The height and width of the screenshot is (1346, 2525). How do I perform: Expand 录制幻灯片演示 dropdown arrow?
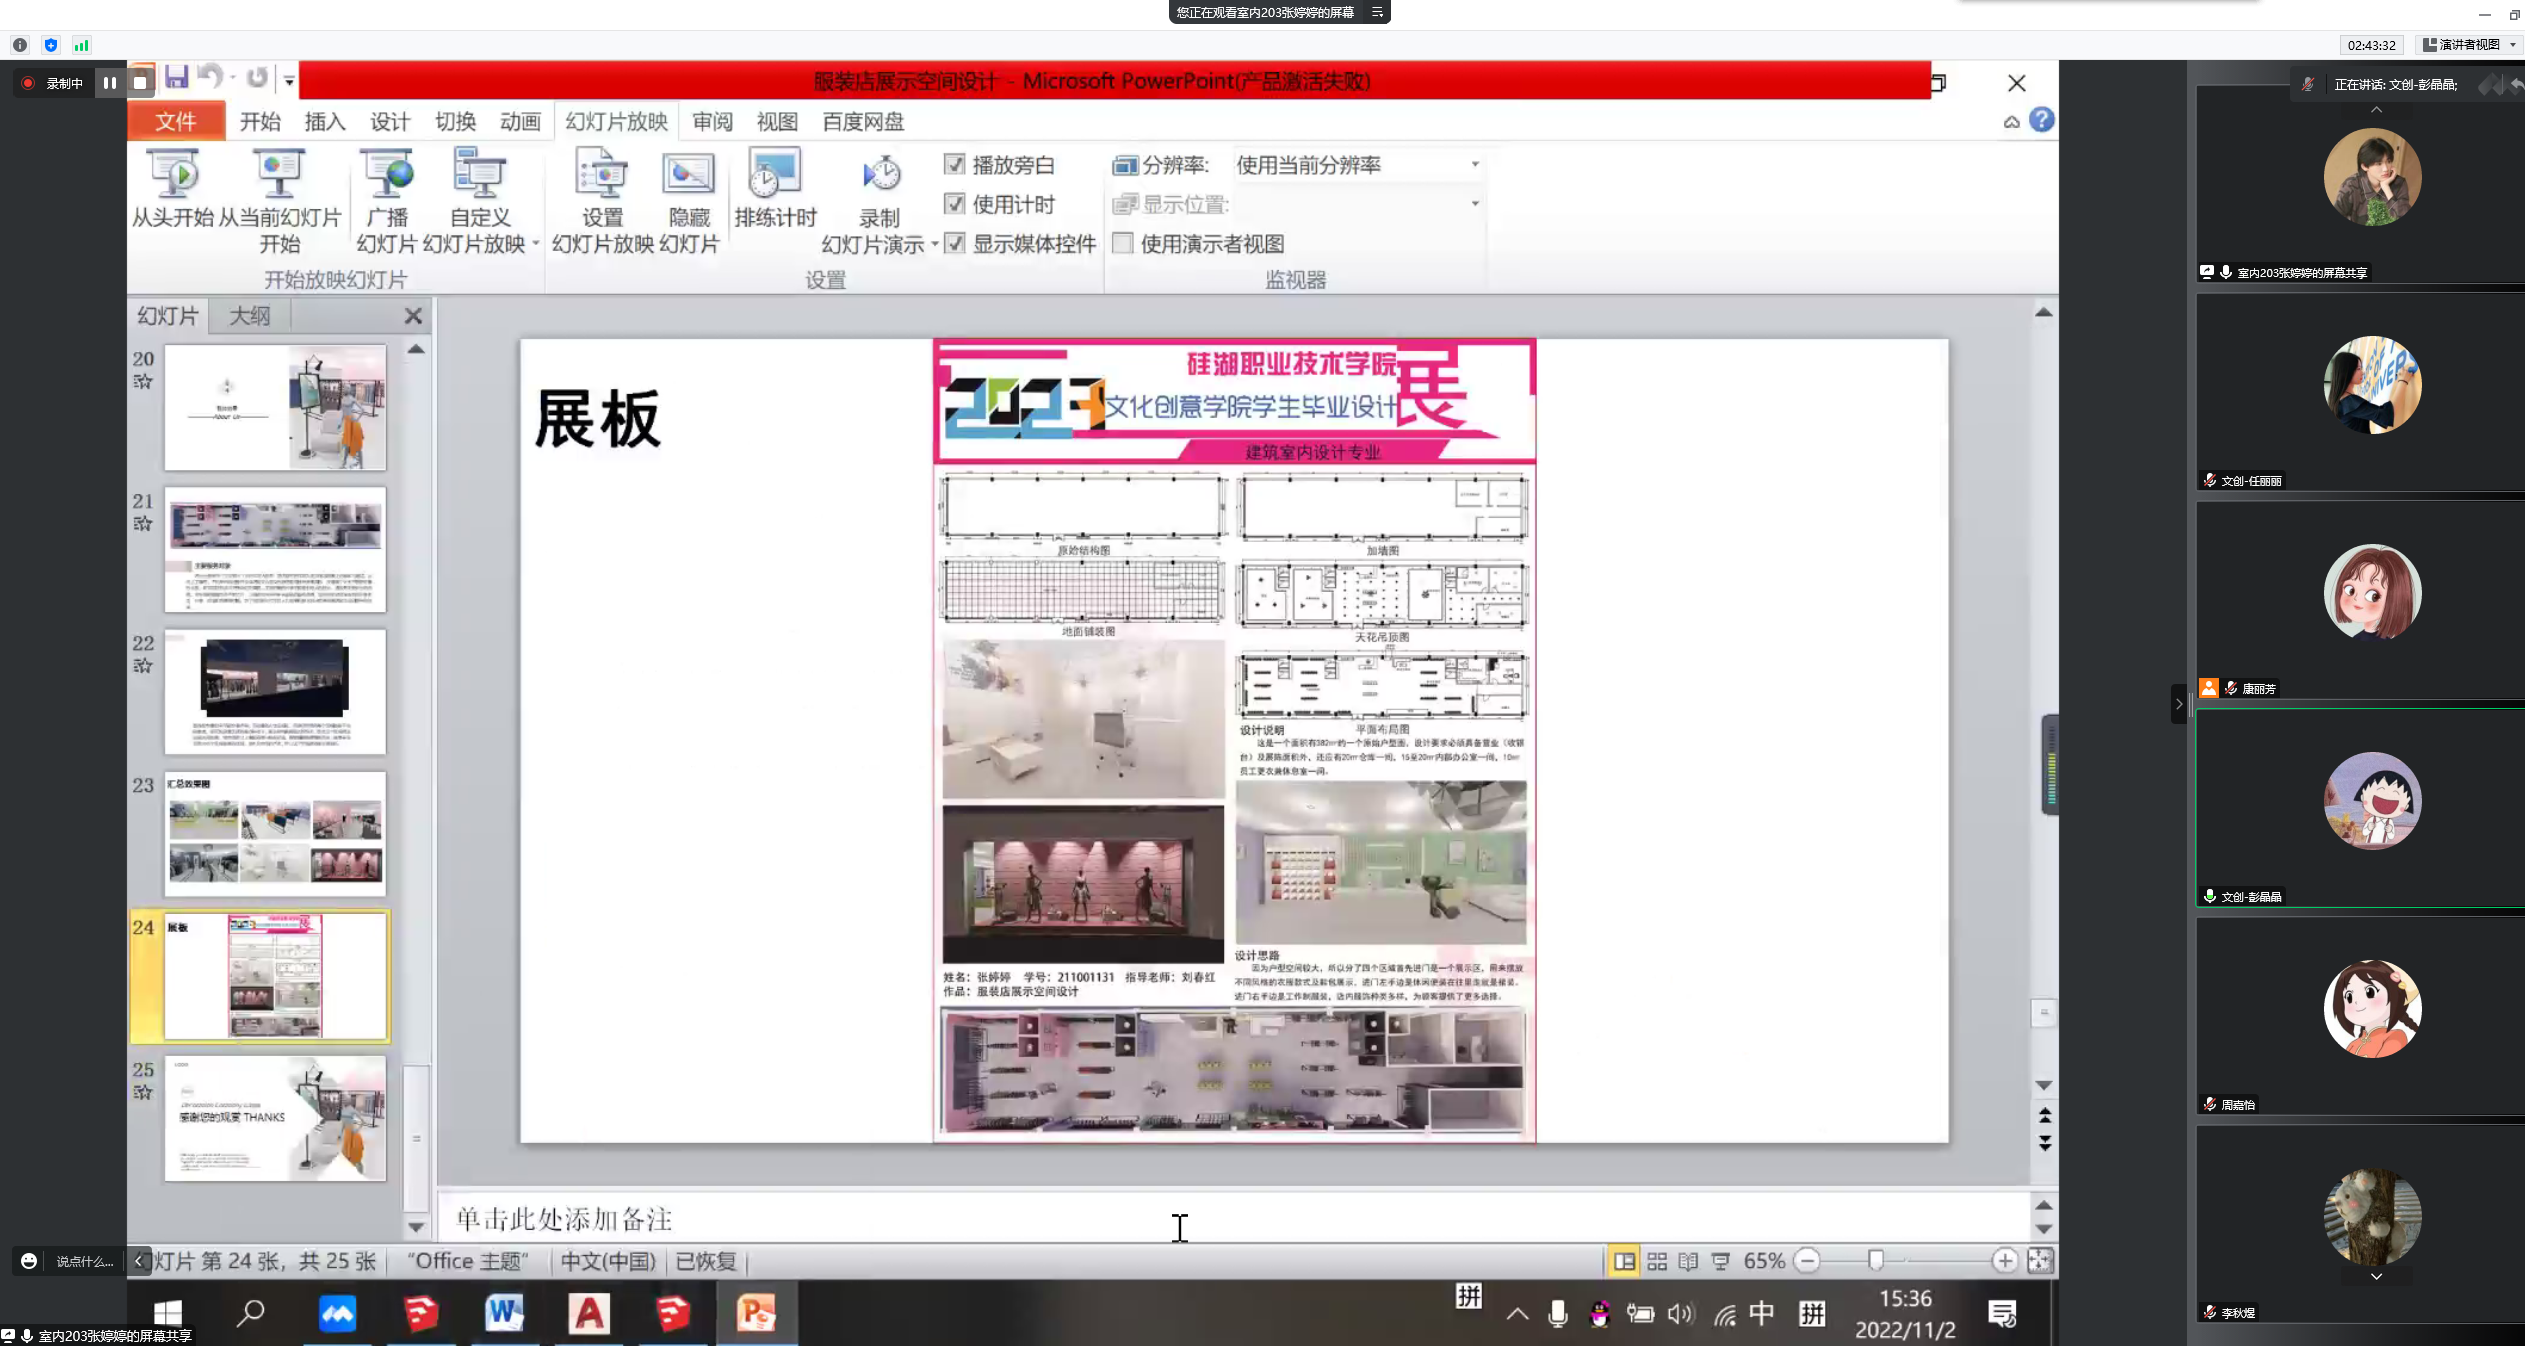935,244
